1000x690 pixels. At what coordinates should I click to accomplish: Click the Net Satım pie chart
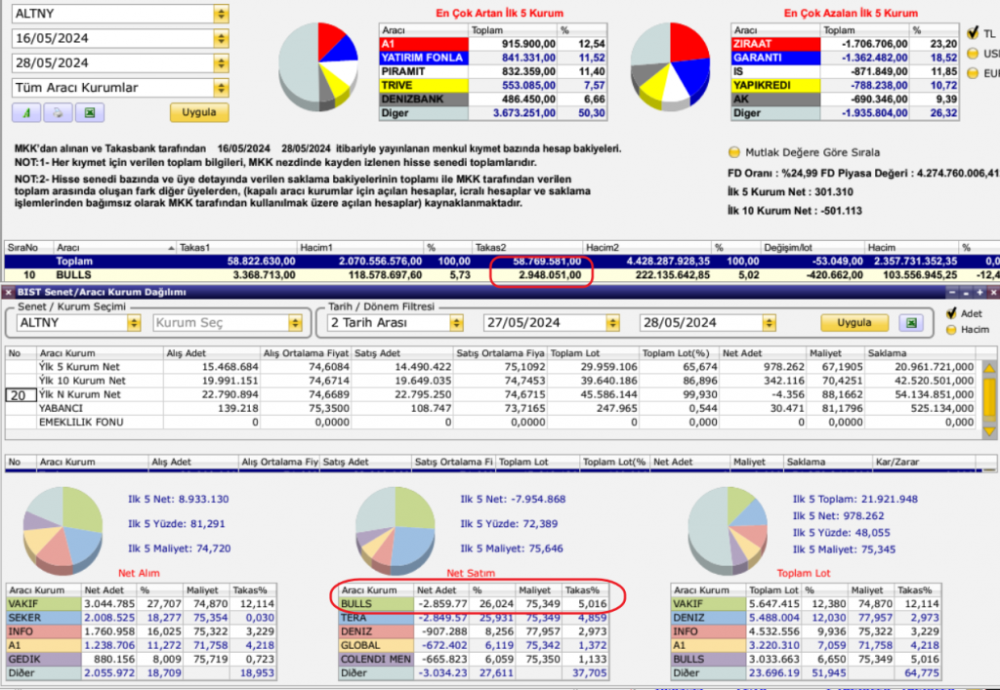pos(395,529)
